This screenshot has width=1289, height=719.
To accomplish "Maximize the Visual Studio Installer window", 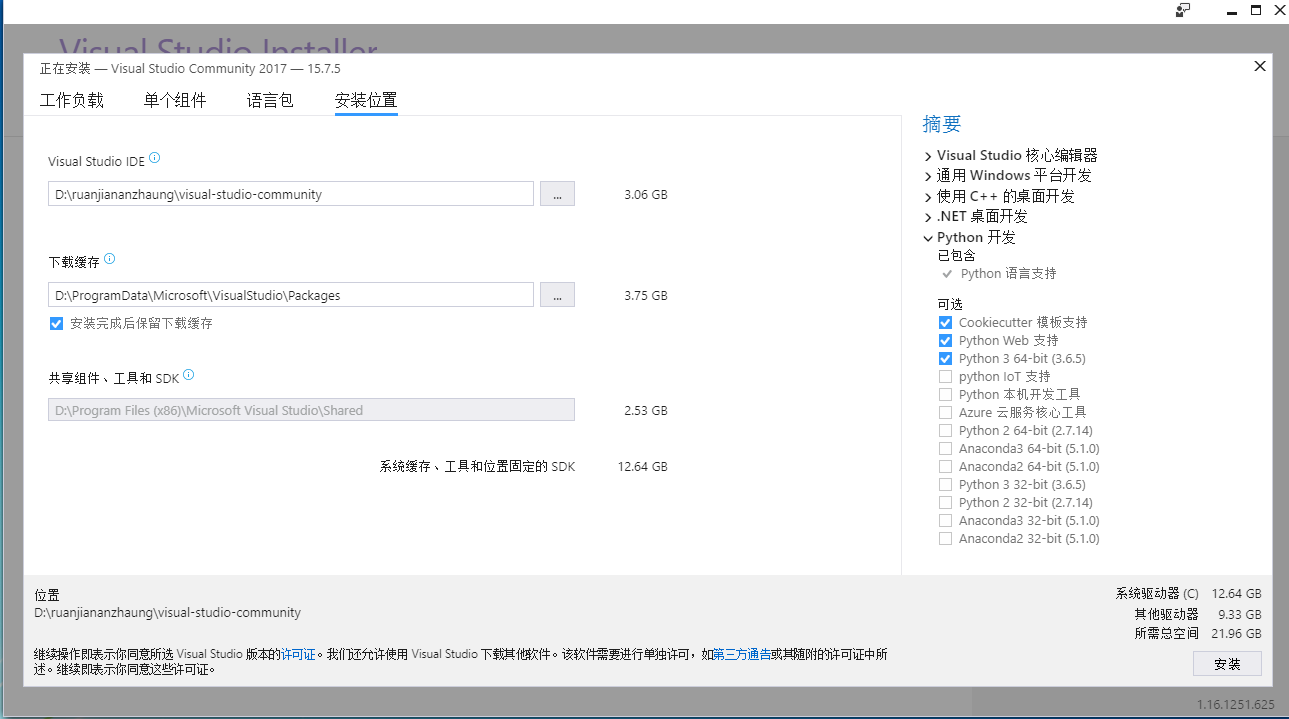I will click(x=1256, y=10).
